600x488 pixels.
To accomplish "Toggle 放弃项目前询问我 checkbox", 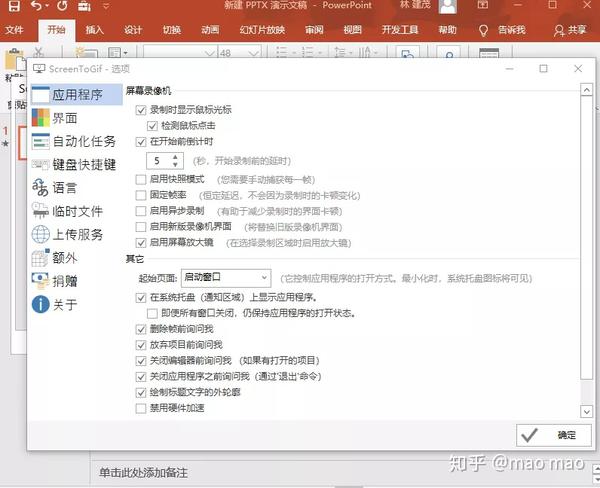I will [141, 345].
